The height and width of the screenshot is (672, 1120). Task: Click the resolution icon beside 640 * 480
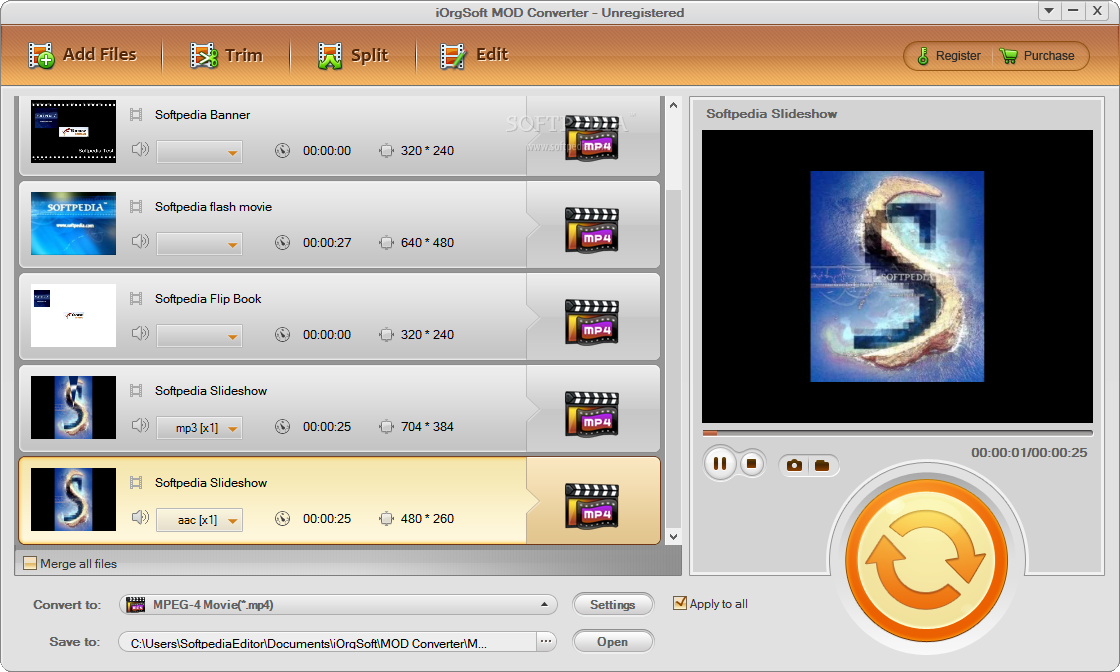[x=386, y=243]
